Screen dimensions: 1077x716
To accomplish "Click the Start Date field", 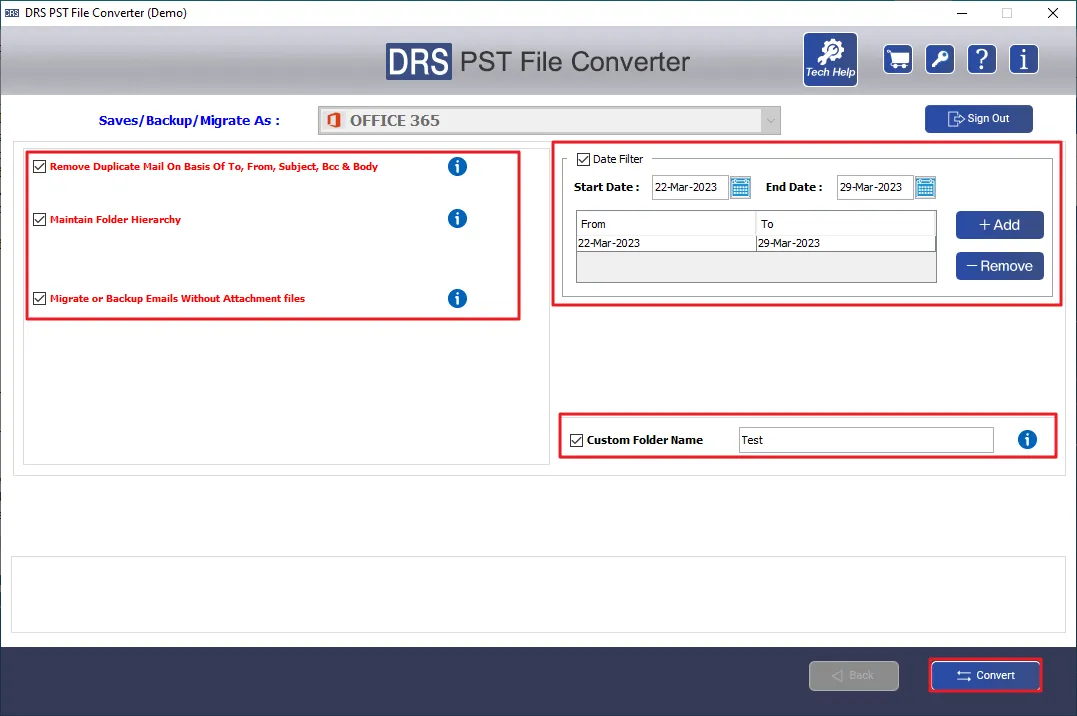I will [x=690, y=187].
